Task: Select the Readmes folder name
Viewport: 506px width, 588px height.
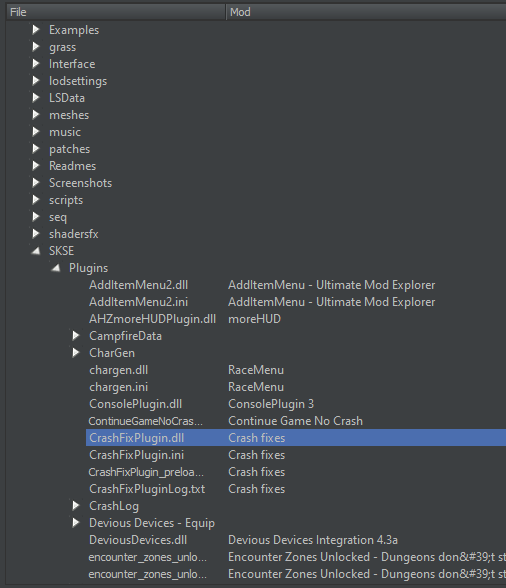Action: (72, 166)
